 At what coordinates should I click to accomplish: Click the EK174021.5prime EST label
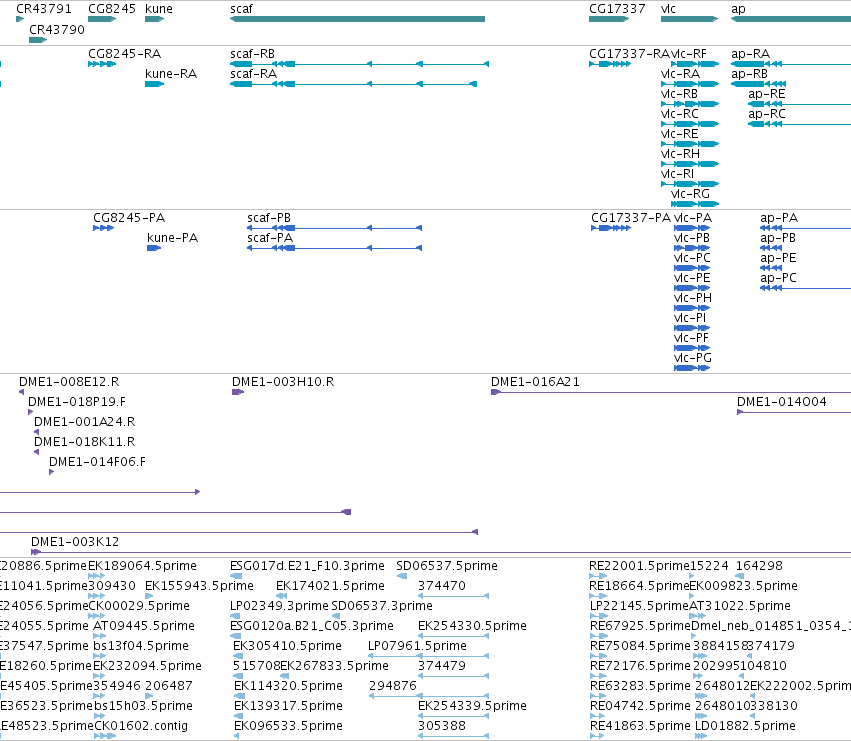click(x=331, y=586)
